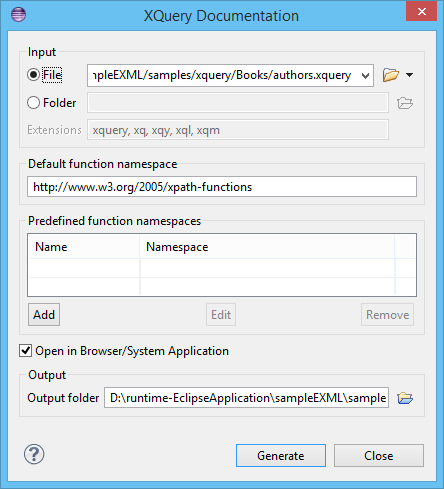The height and width of the screenshot is (489, 444).
Task: Click the Close button
Action: 379,455
